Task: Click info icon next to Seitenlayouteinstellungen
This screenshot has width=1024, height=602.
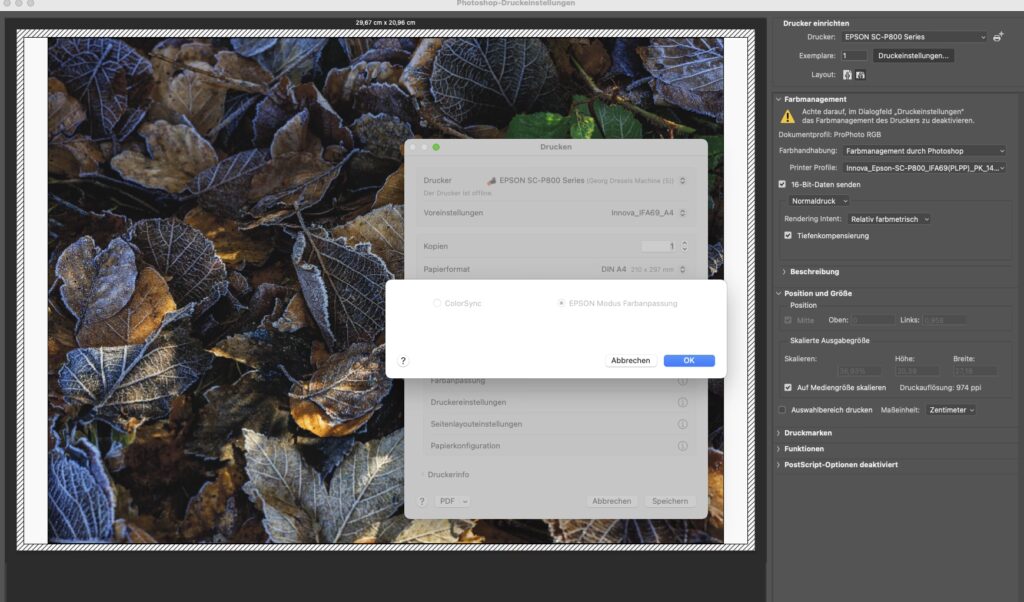Action: tap(682, 424)
